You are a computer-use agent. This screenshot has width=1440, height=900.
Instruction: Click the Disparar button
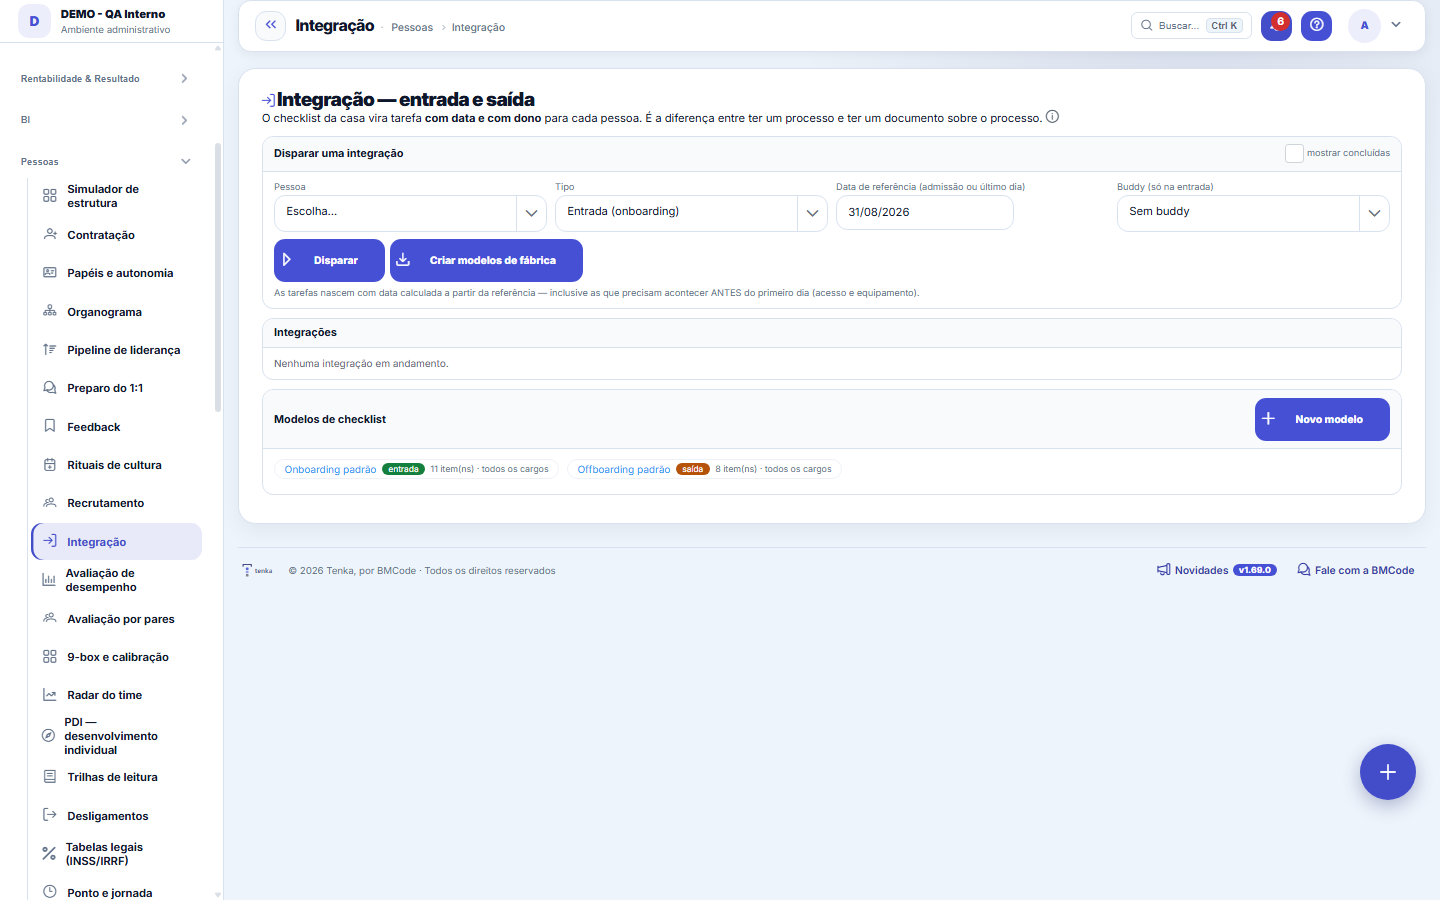point(329,260)
